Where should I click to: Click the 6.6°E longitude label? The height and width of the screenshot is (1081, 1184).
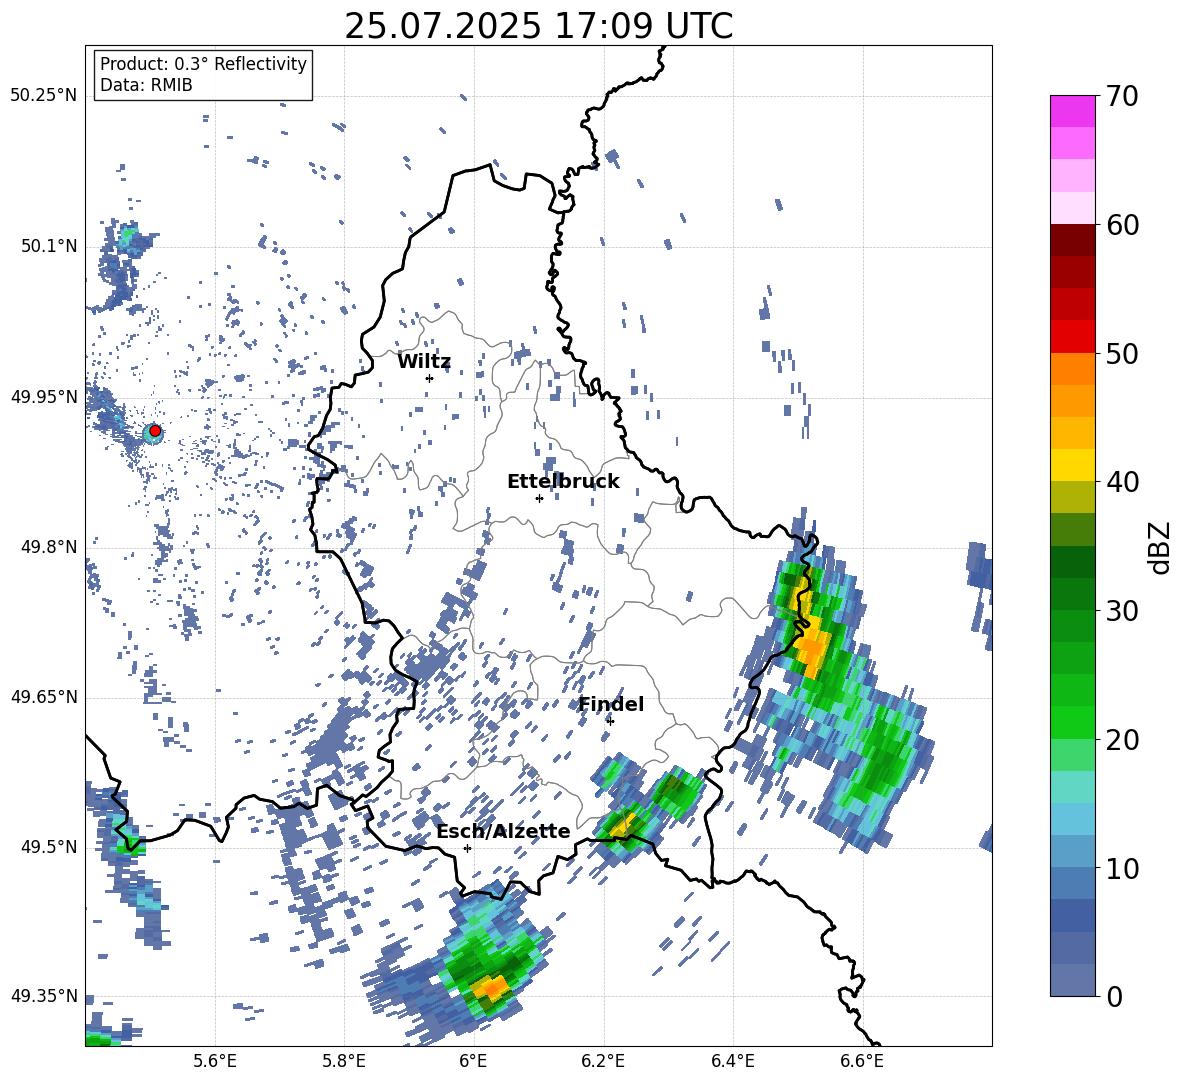pos(862,1061)
